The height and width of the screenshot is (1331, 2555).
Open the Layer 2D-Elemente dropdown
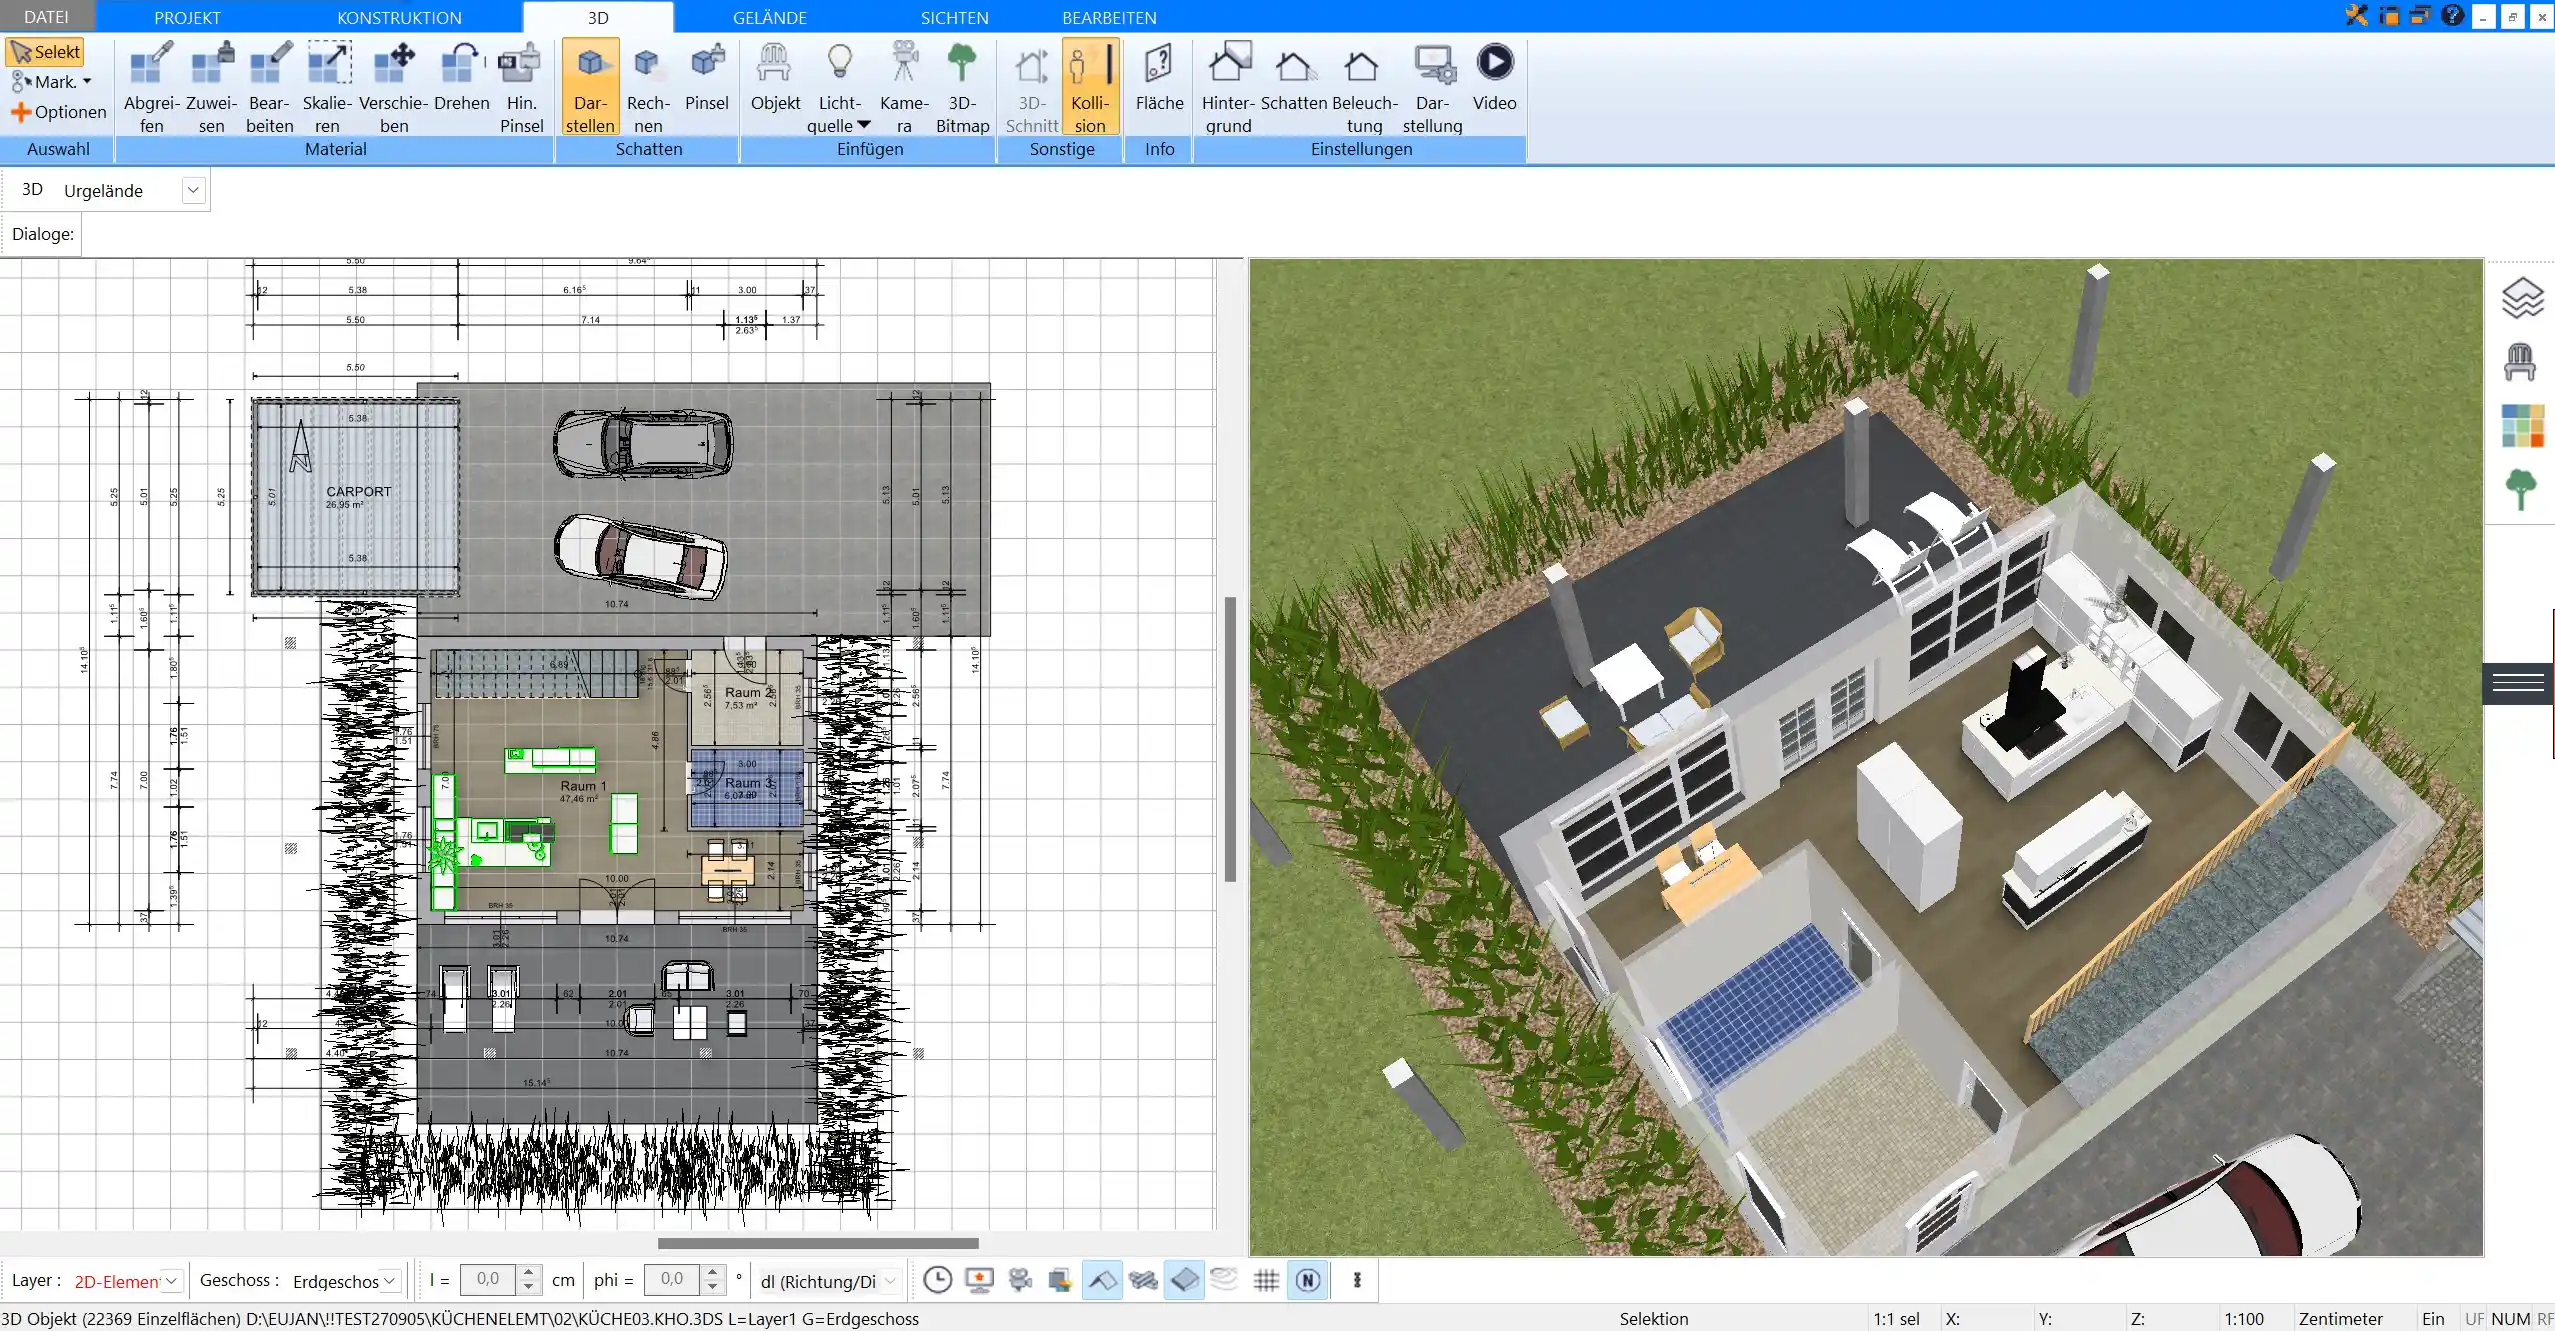pyautogui.click(x=172, y=1281)
